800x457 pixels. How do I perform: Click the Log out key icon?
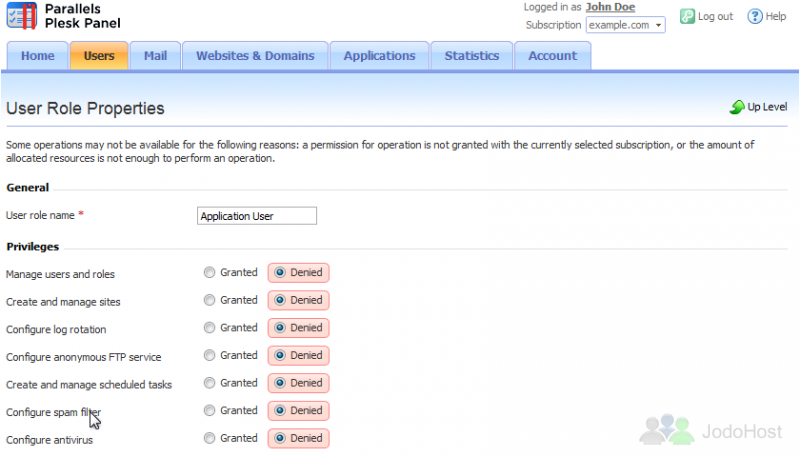point(687,16)
